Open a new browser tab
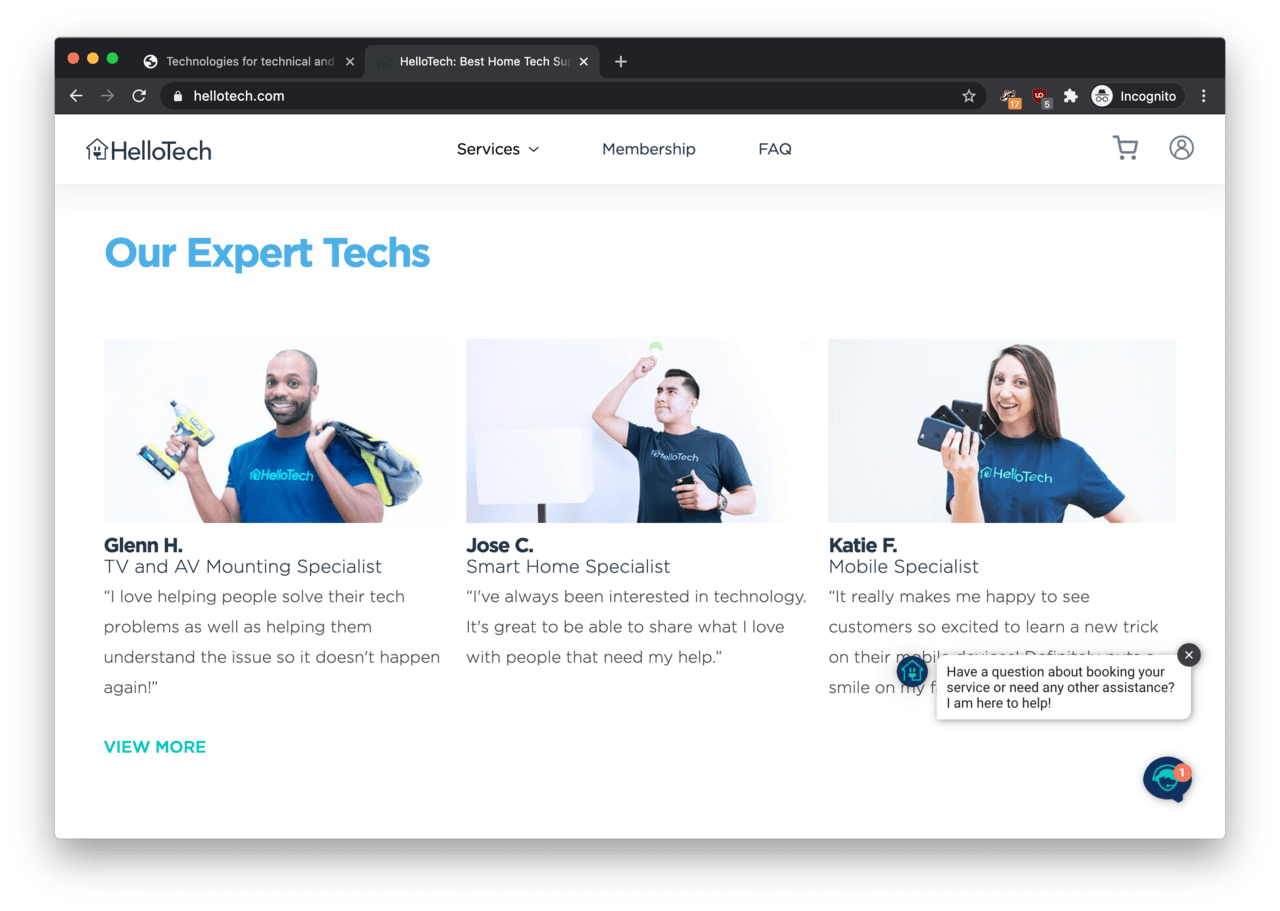 (620, 61)
